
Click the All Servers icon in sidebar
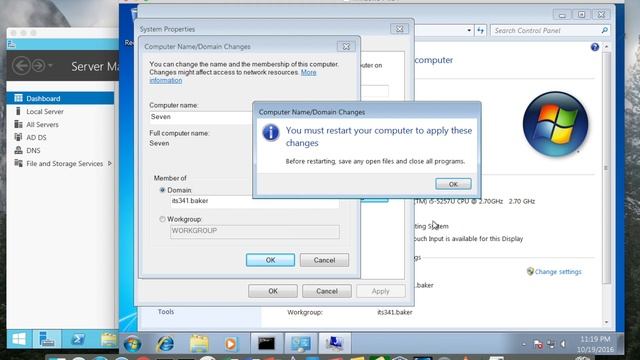[18, 124]
